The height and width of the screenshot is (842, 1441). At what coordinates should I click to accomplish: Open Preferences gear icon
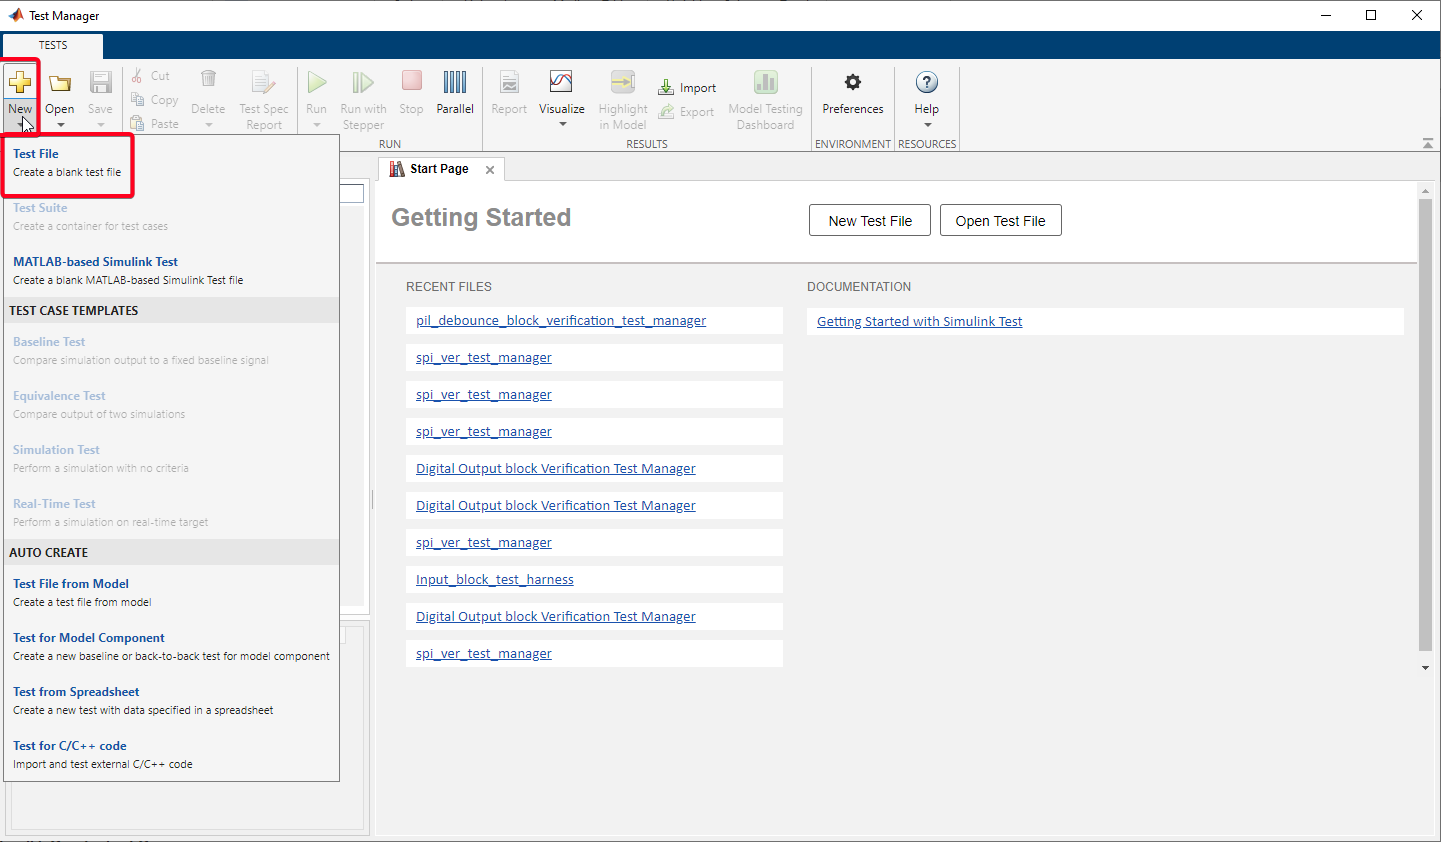tap(853, 82)
